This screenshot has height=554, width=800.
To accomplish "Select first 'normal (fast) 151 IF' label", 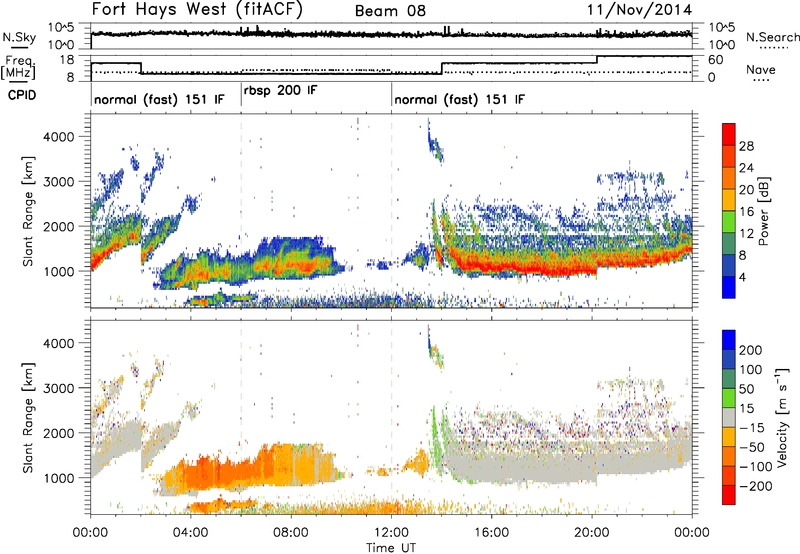I will click(159, 99).
